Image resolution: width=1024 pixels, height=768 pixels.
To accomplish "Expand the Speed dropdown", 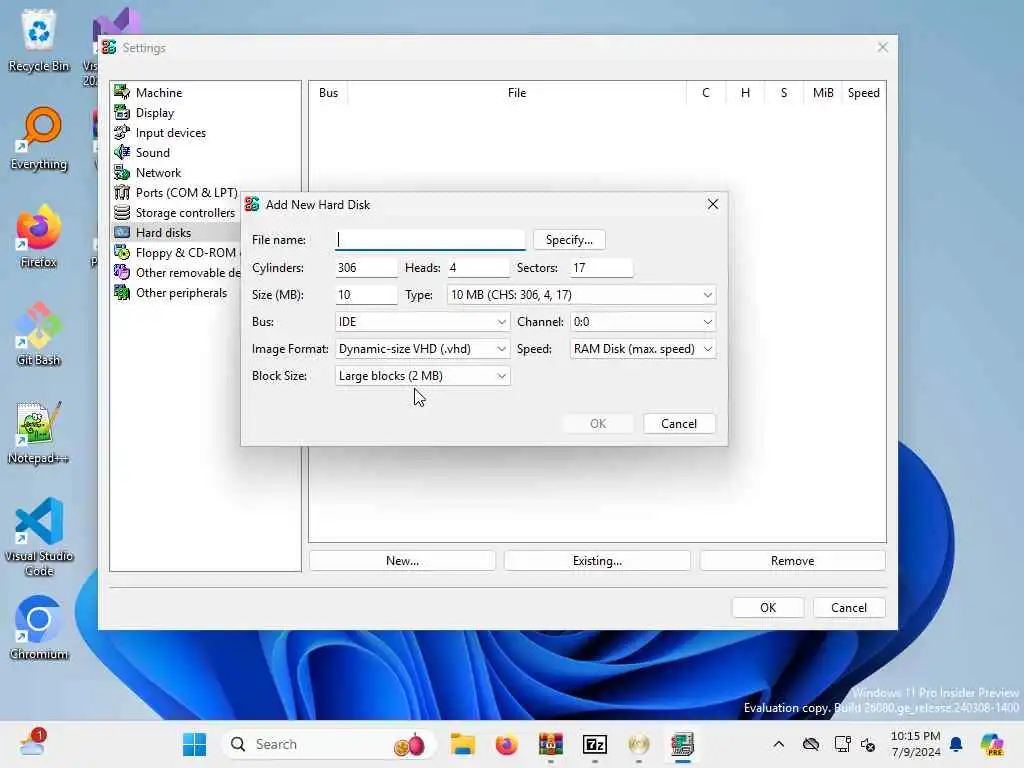I will pyautogui.click(x=643, y=349).
